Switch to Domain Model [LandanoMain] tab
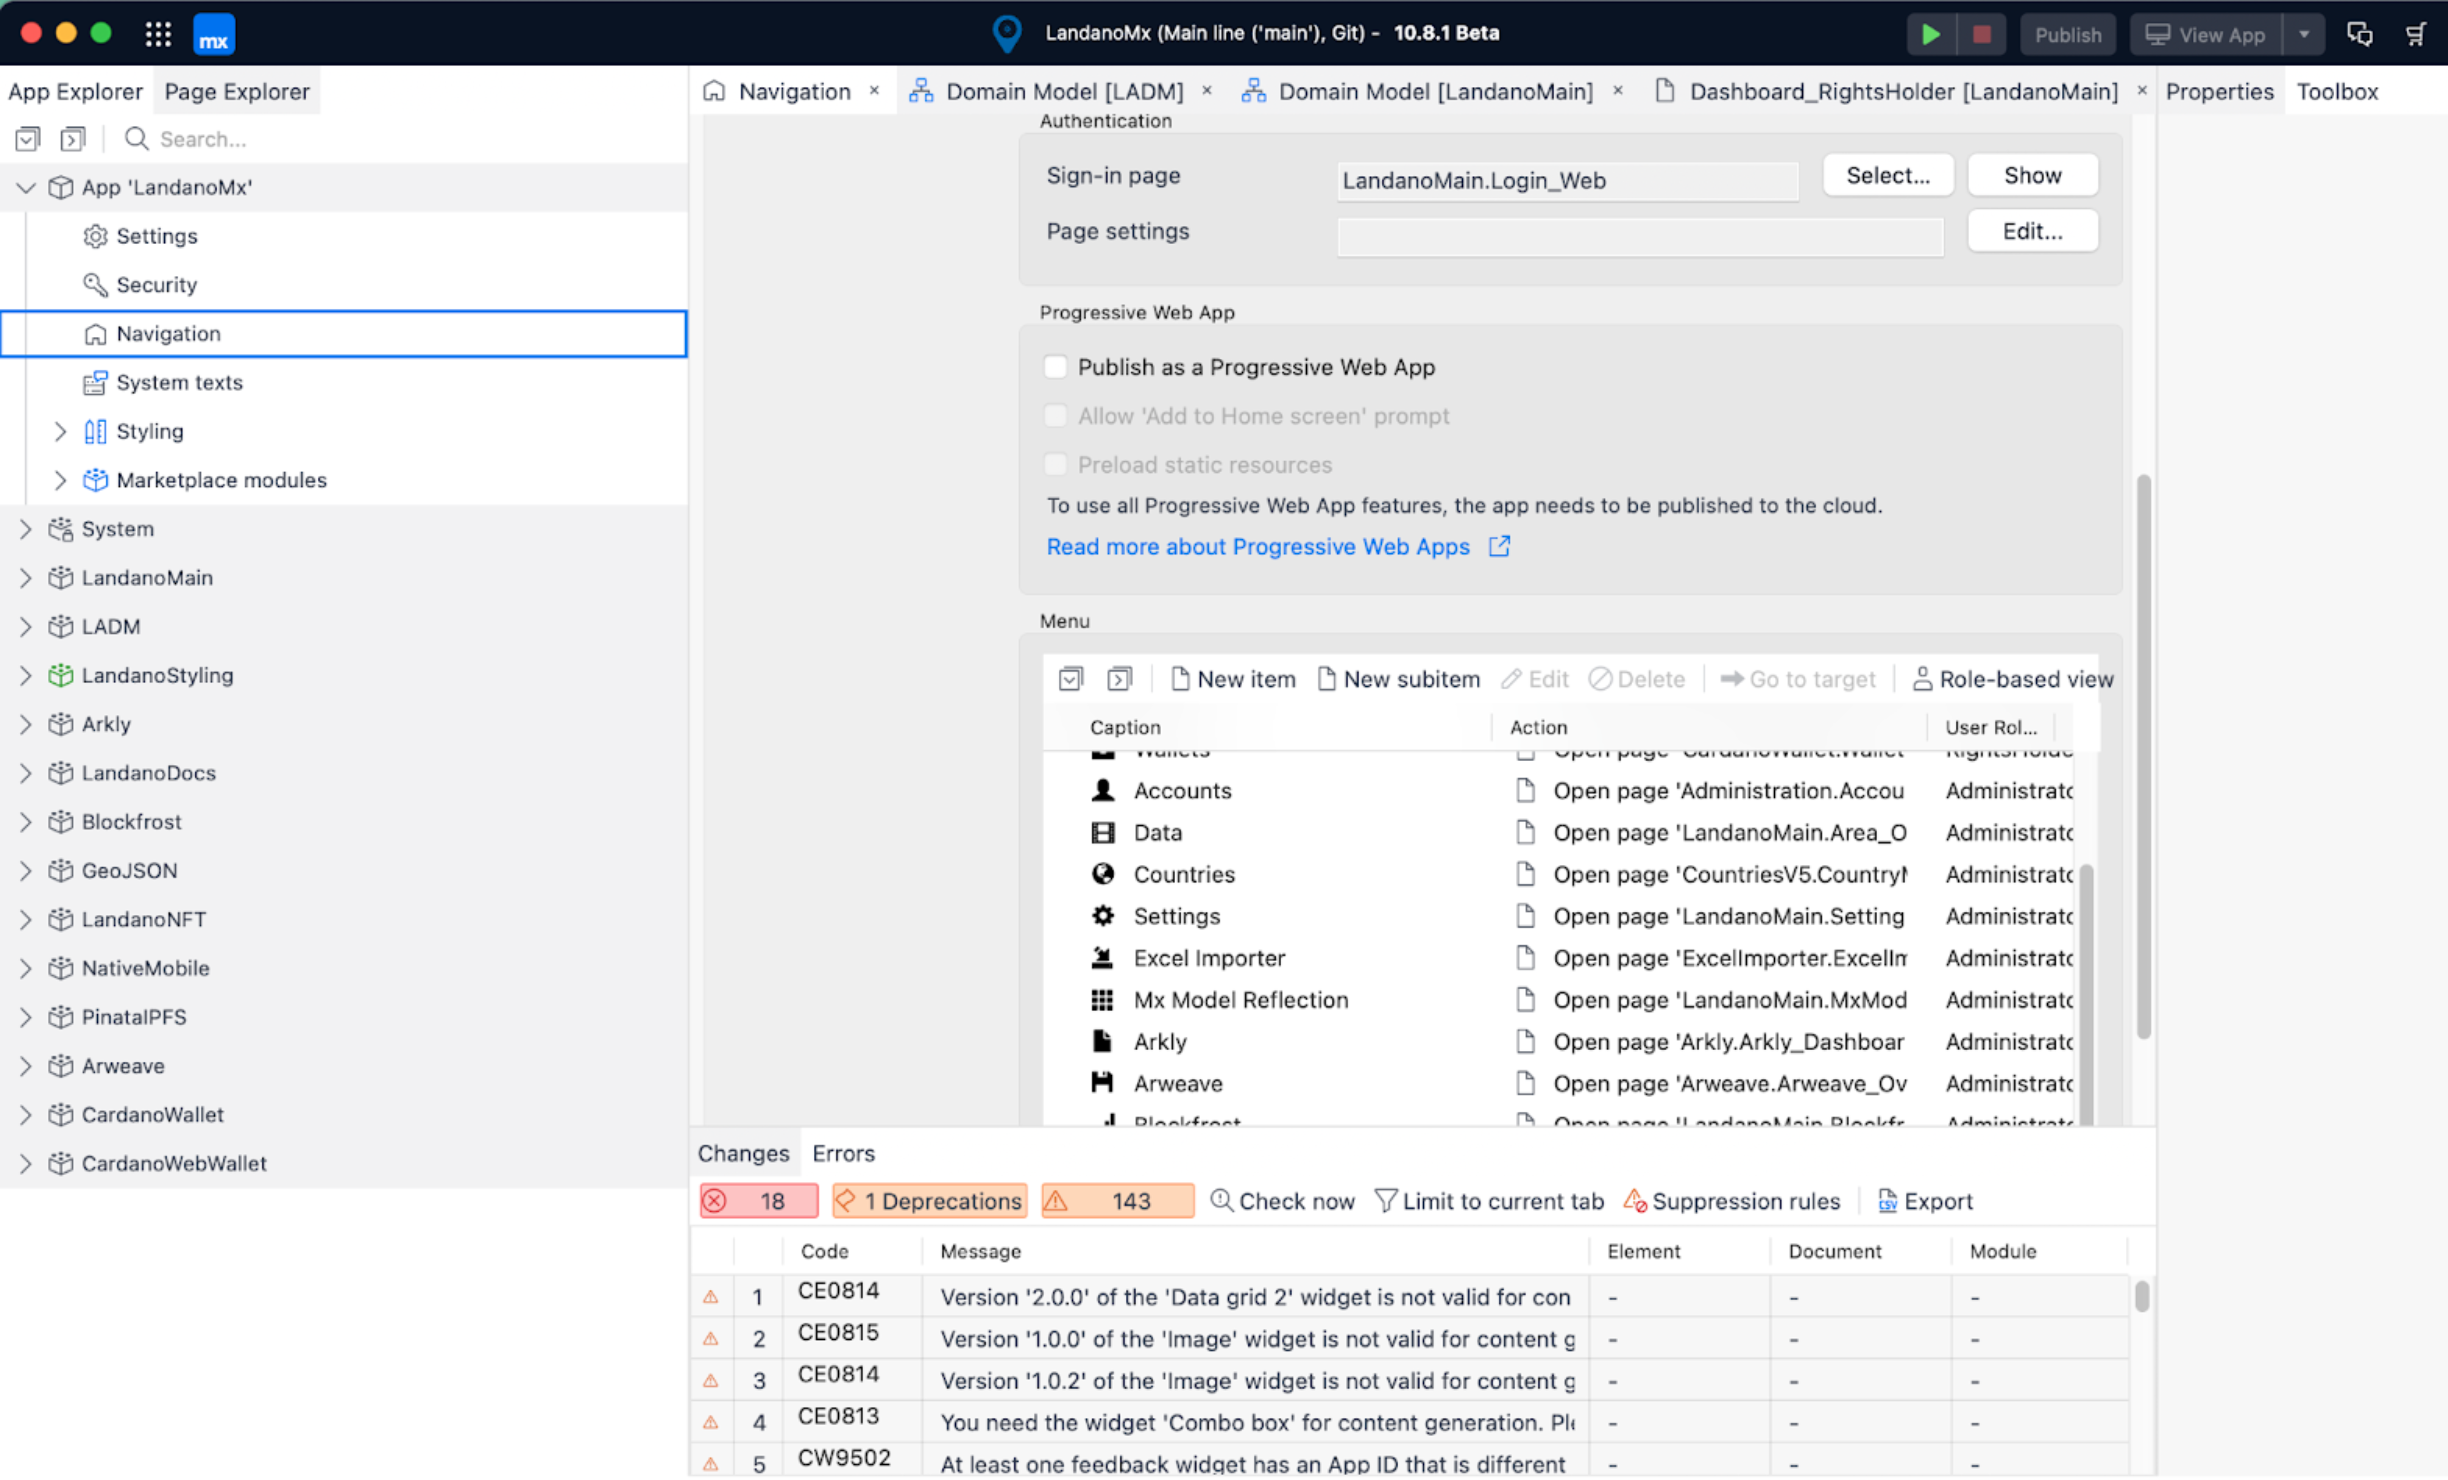Image resolution: width=2448 pixels, height=1480 pixels. tap(1435, 91)
